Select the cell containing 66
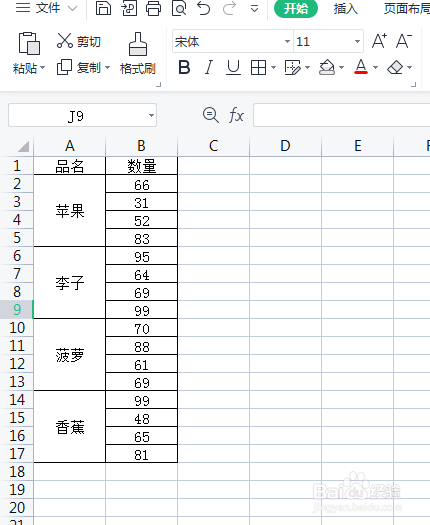The height and width of the screenshot is (525, 430). 141,184
